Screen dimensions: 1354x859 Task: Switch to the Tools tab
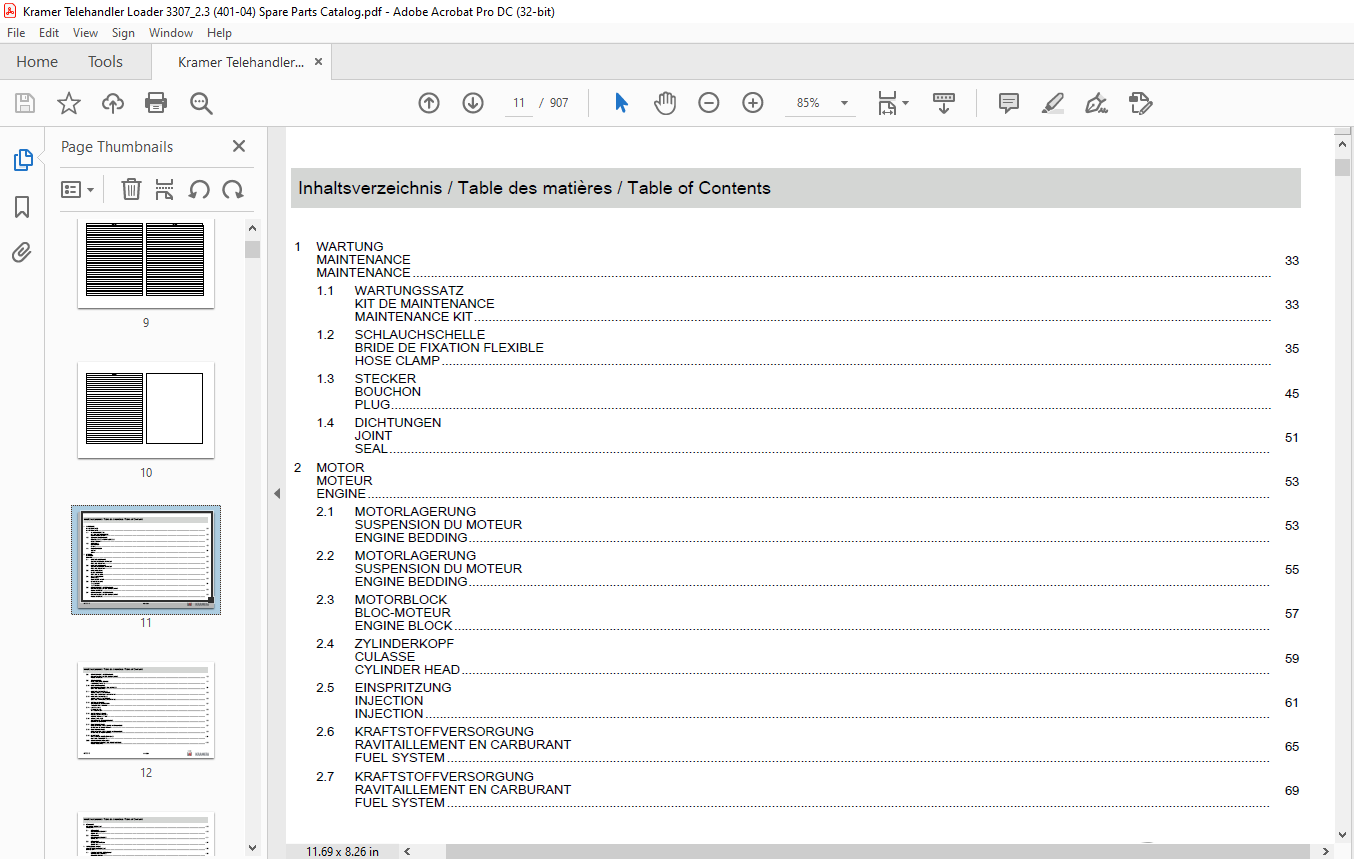(105, 62)
